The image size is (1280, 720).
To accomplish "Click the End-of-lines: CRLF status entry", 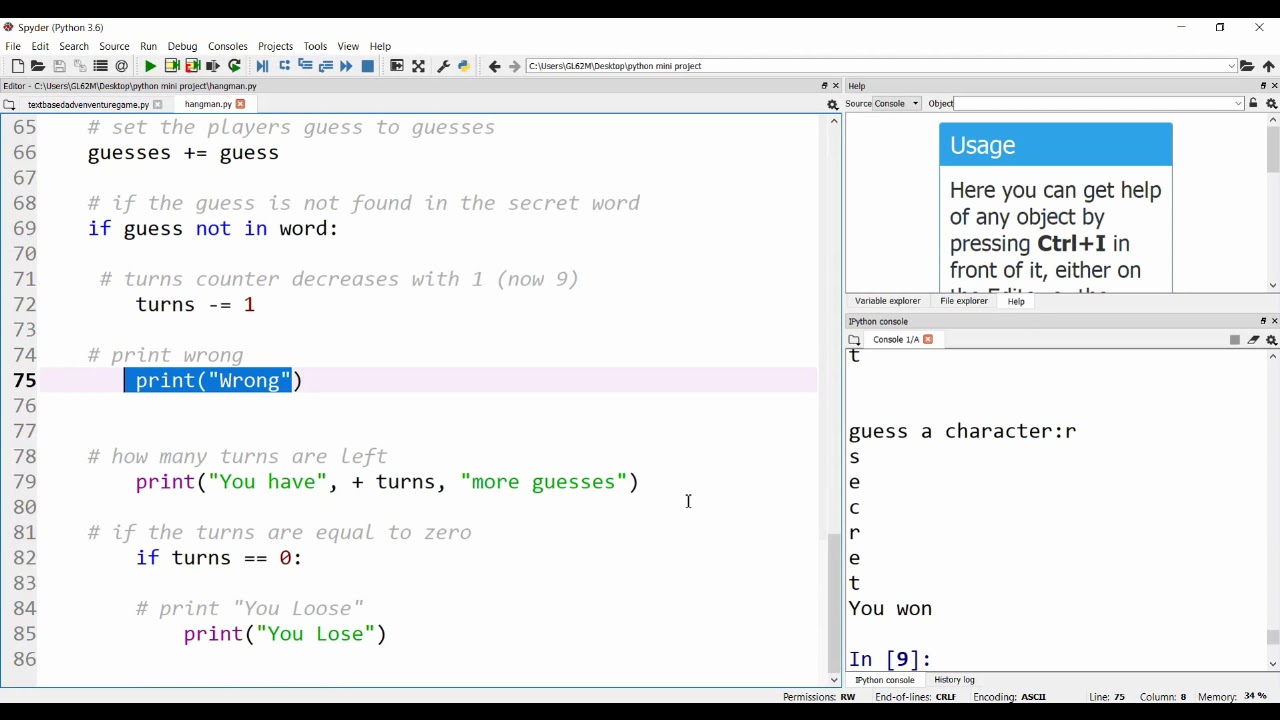I will point(915,697).
